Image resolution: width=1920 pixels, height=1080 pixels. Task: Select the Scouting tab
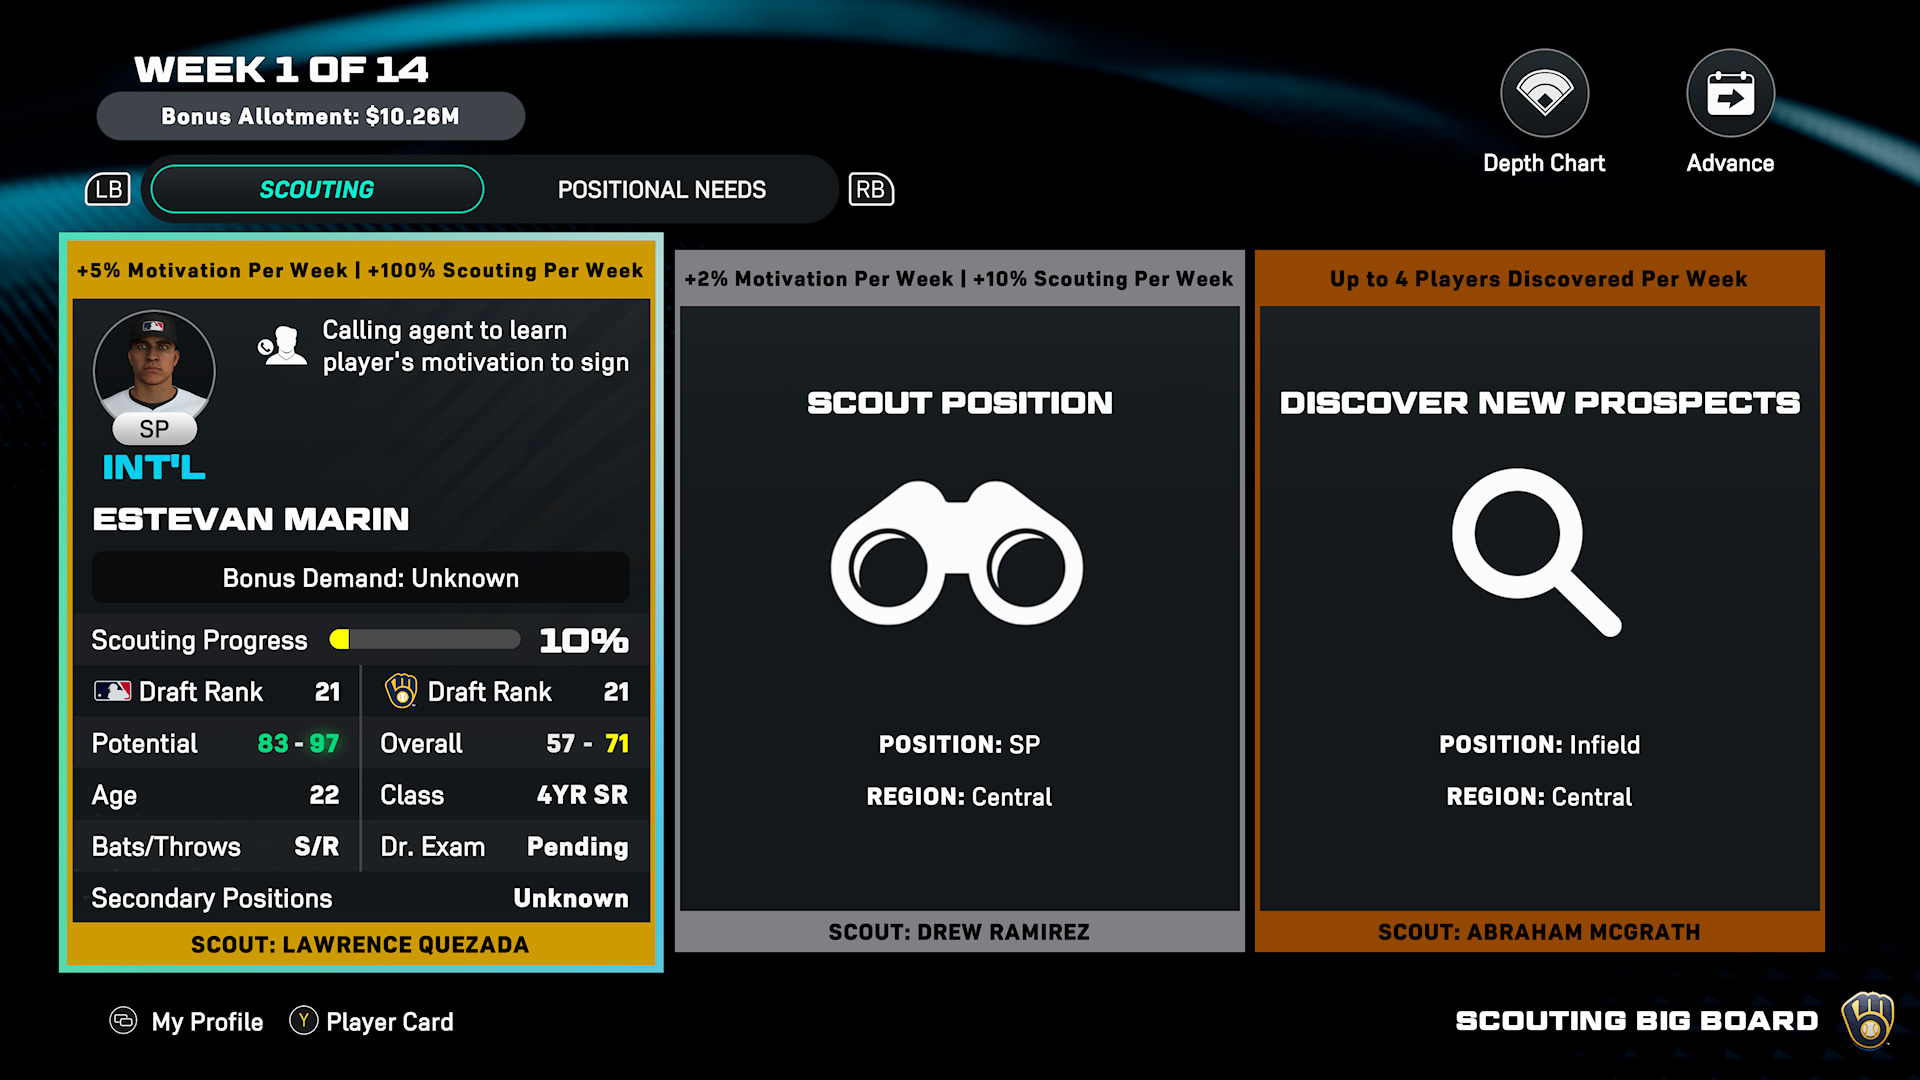coord(317,189)
